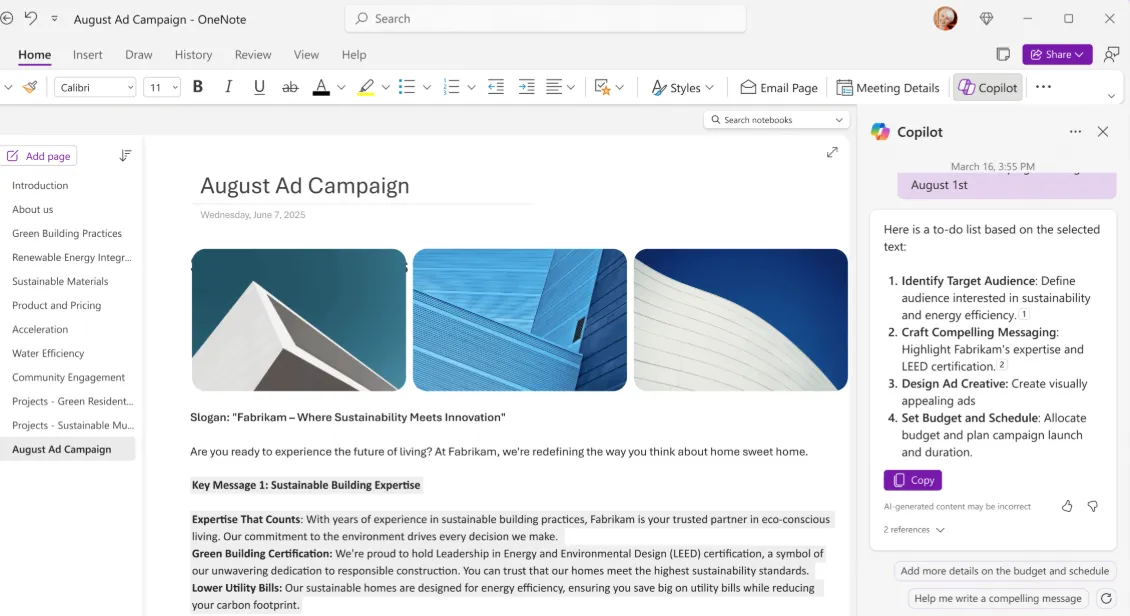This screenshot has width=1130, height=616.
Task: Choose 'Help me write a compelling message' suggestion
Action: pyautogui.click(x=997, y=598)
